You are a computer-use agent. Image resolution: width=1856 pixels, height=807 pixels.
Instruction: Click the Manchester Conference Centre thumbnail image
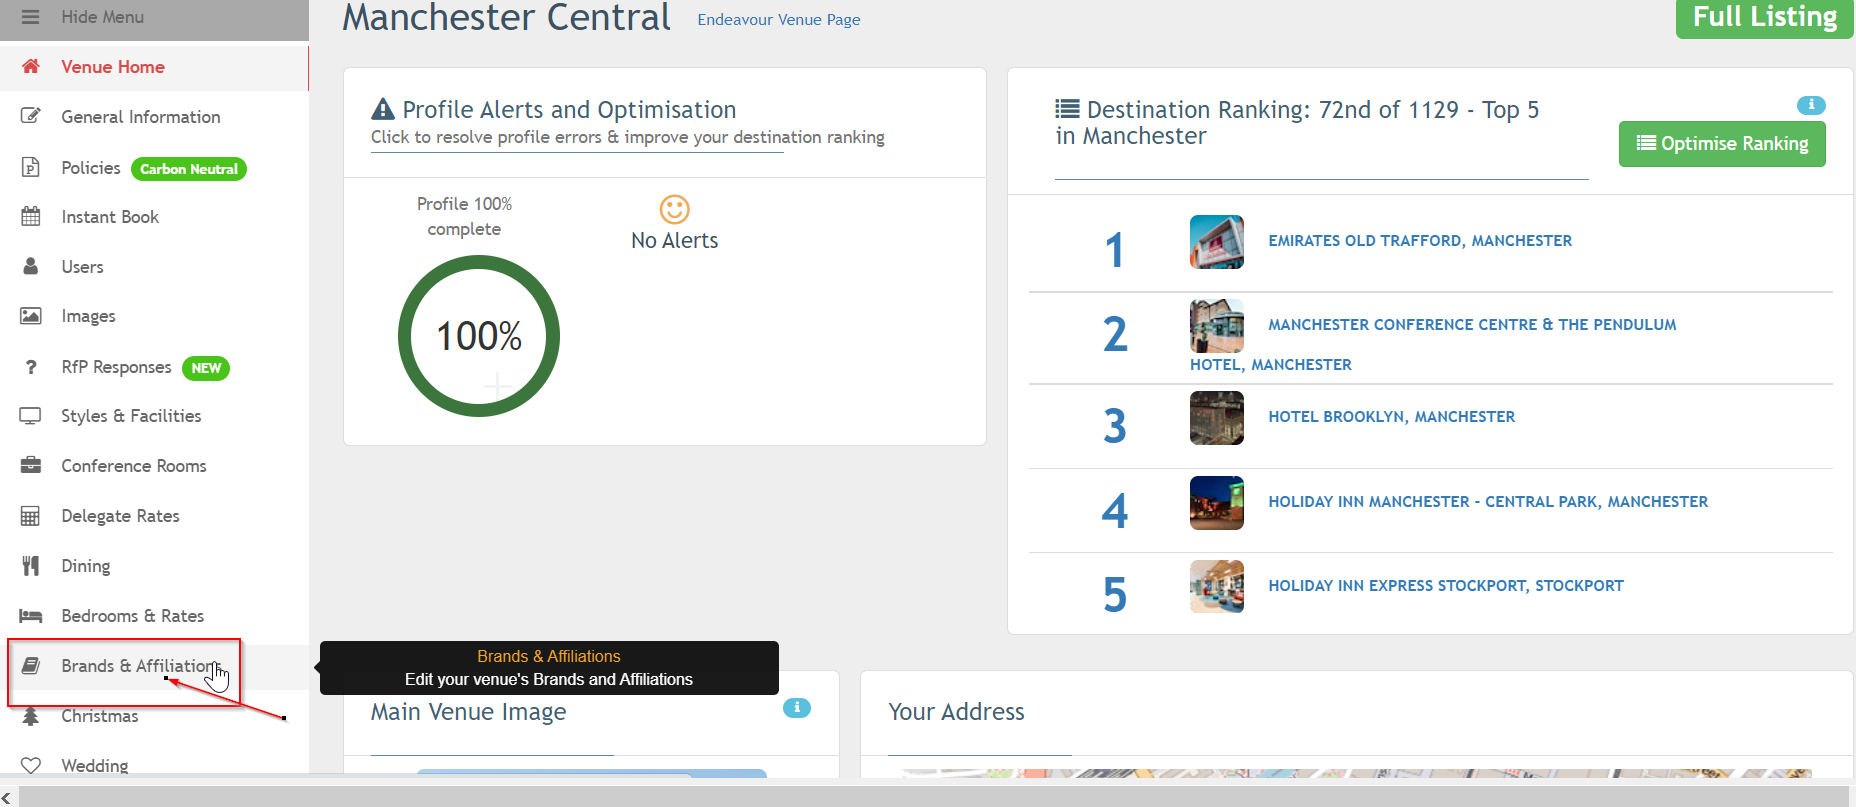pyautogui.click(x=1217, y=326)
